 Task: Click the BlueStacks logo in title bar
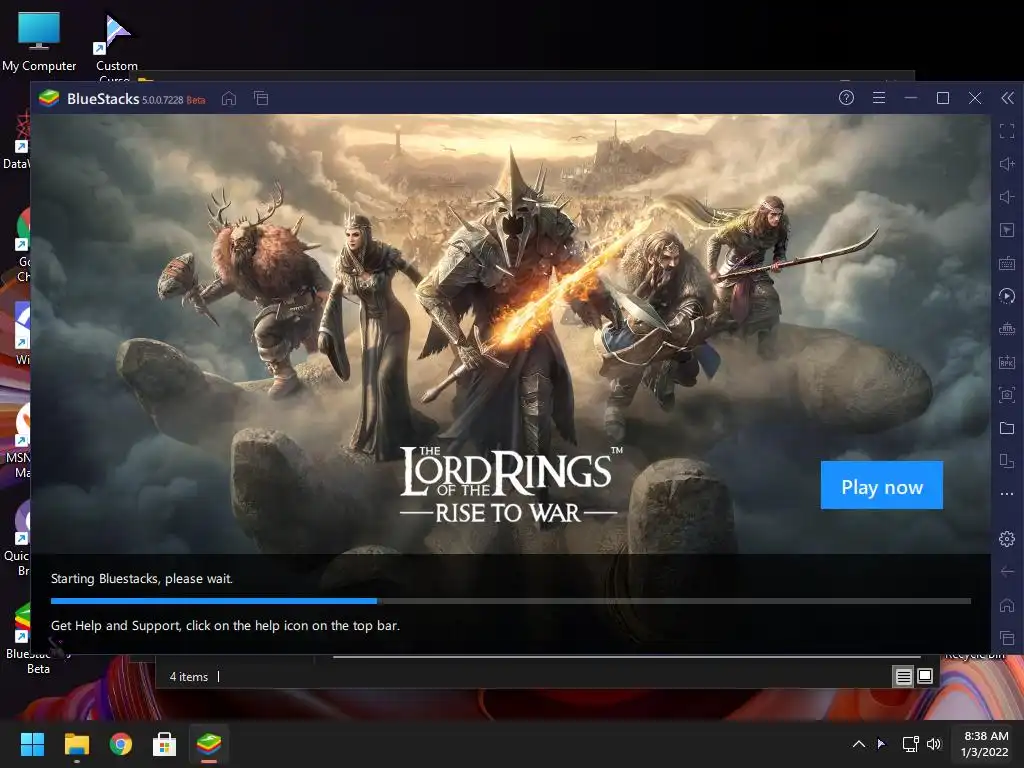(49, 99)
